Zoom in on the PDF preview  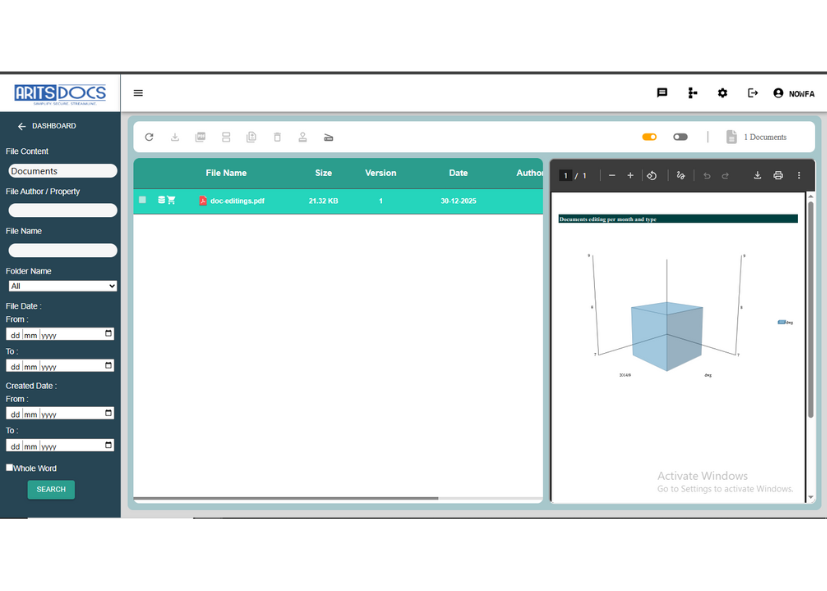pyautogui.click(x=630, y=176)
